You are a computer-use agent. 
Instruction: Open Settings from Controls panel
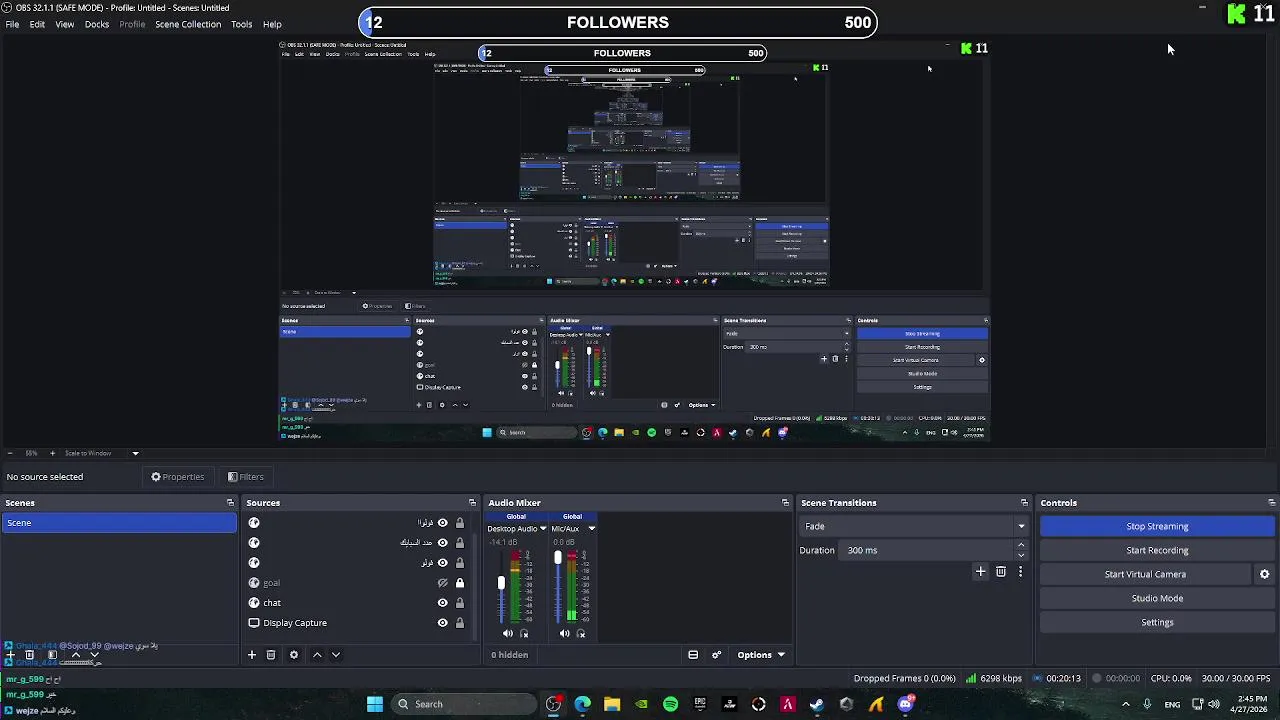click(x=1157, y=622)
